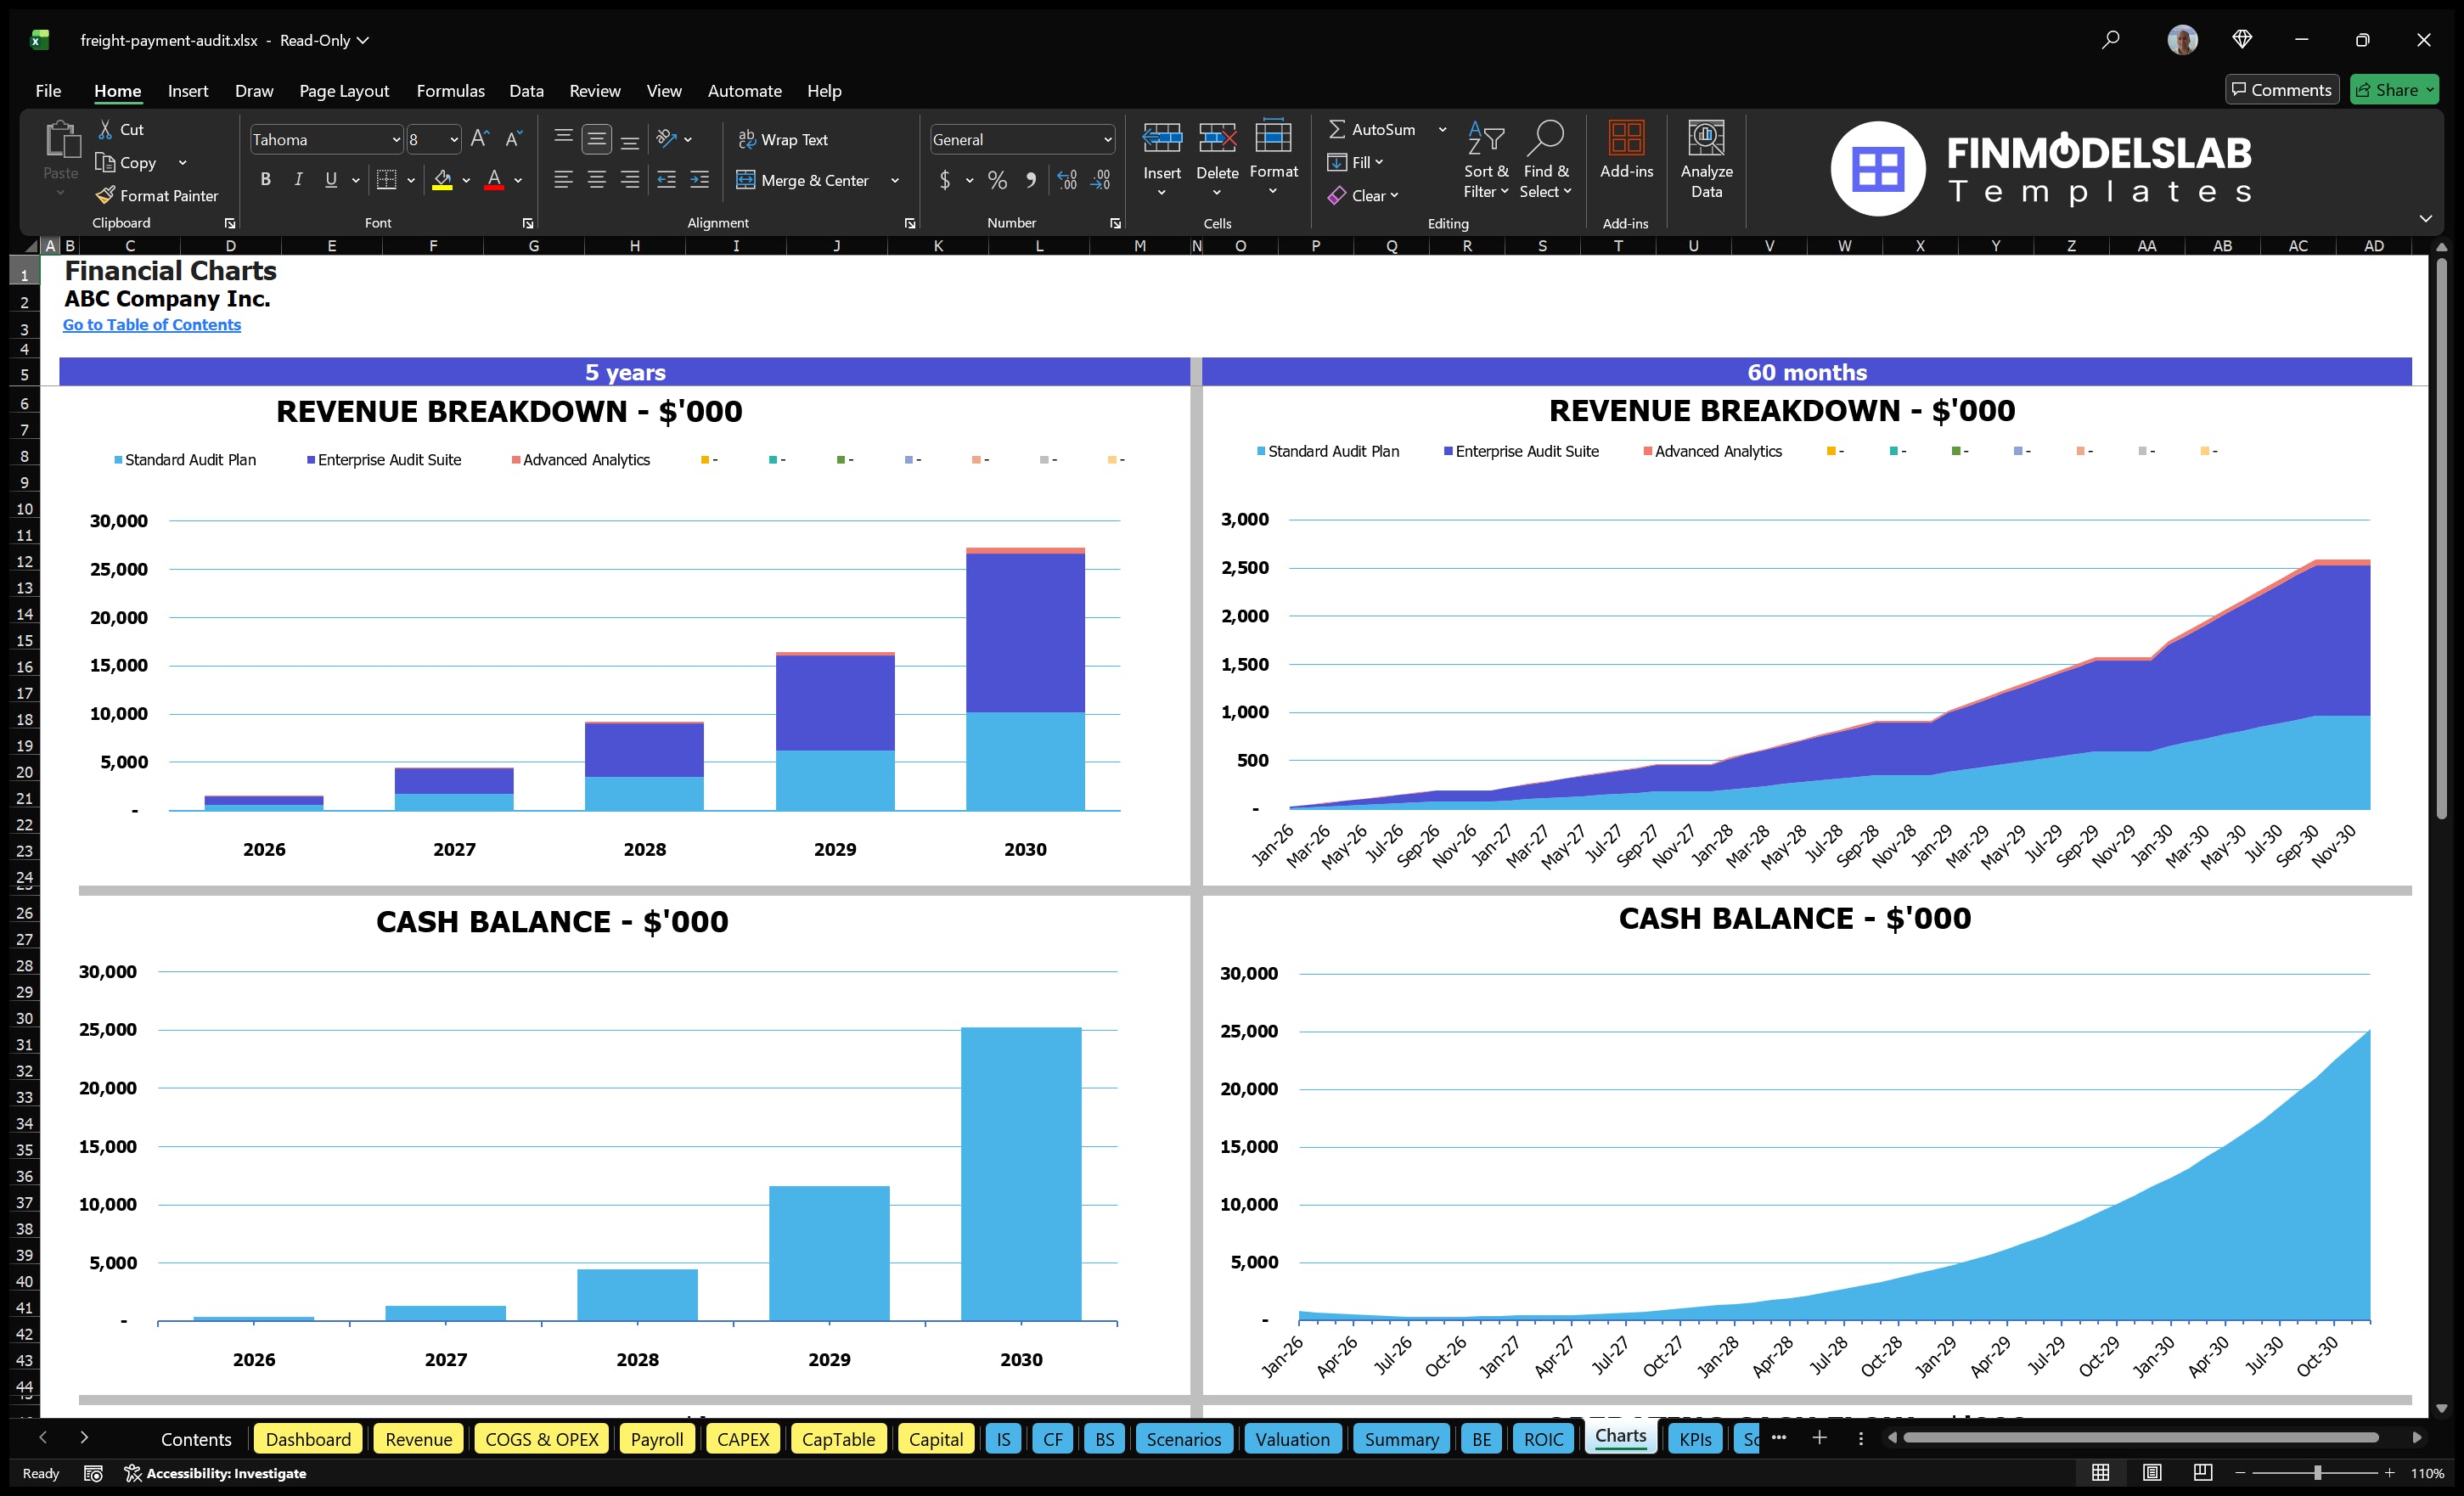
Task: Toggle italic formatting
Action: (297, 180)
